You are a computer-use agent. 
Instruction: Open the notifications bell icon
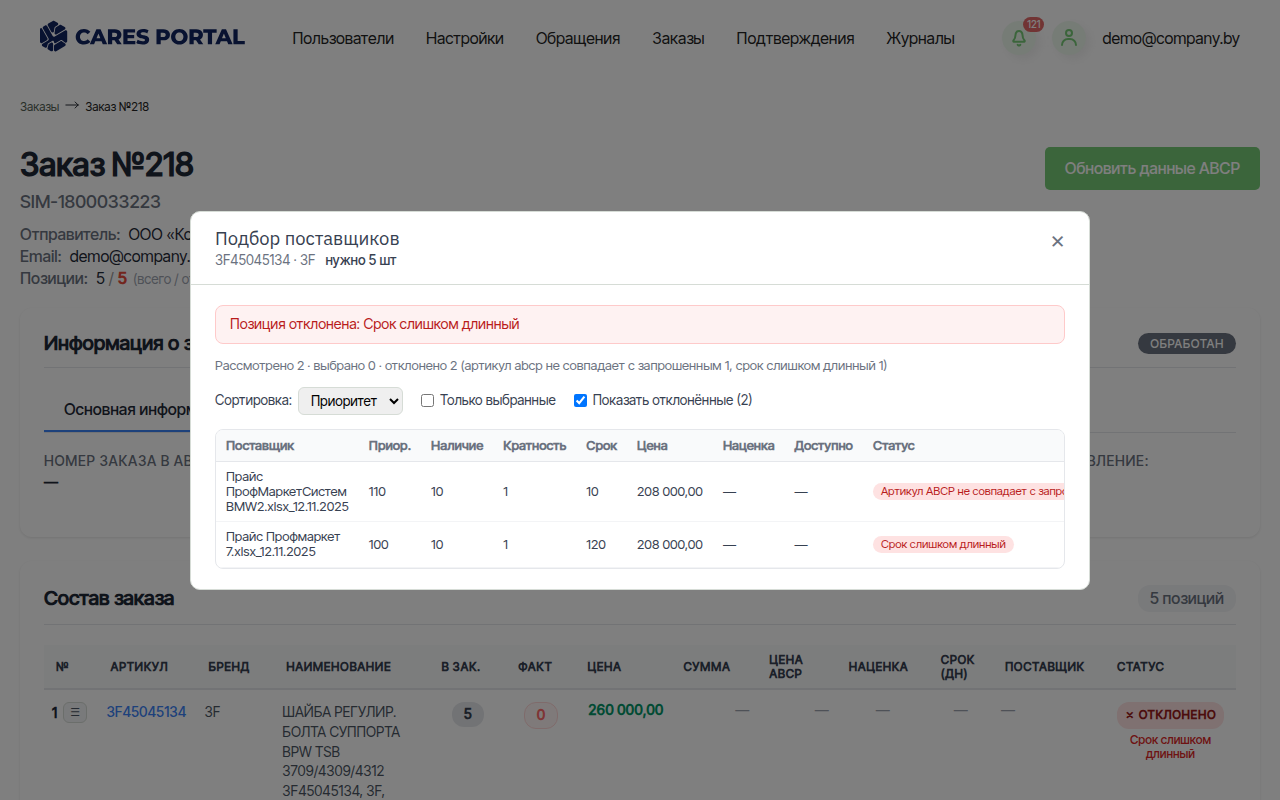point(1019,39)
